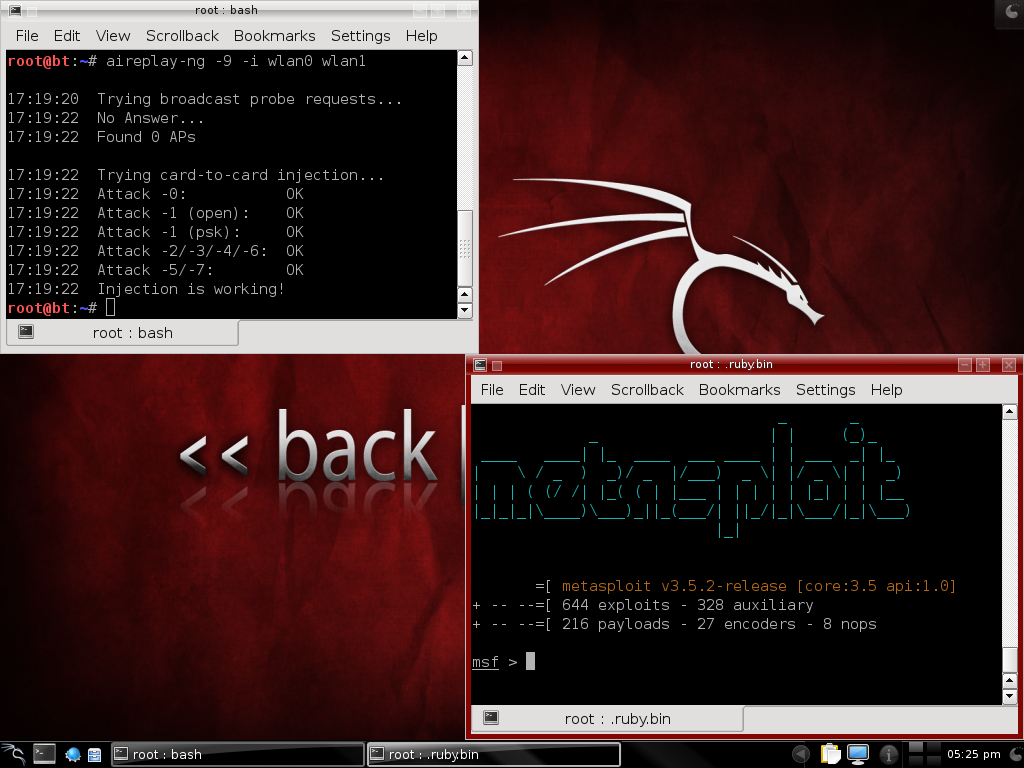Open Help menu in ruby.bin window
The width and height of the screenshot is (1024, 768).
point(886,390)
